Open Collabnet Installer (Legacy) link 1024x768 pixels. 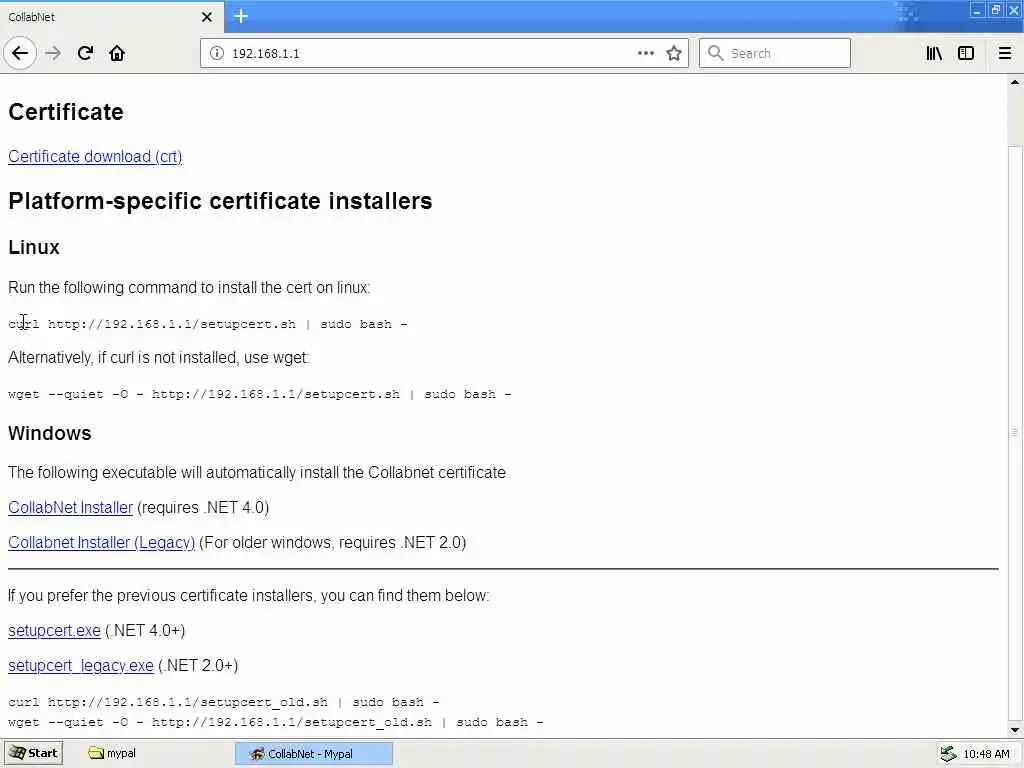pyautogui.click(x=102, y=543)
